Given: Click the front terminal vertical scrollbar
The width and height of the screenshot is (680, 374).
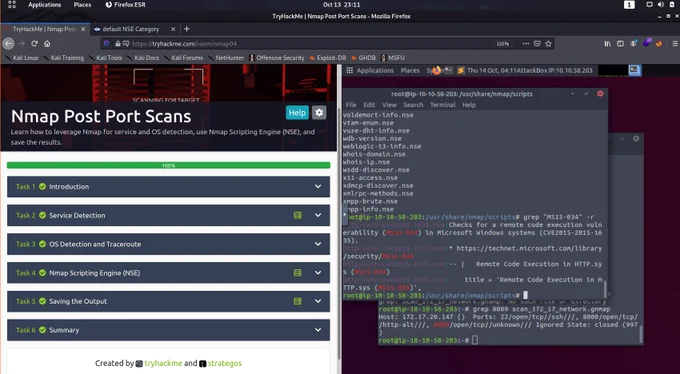Looking at the screenshot, I should 604,288.
